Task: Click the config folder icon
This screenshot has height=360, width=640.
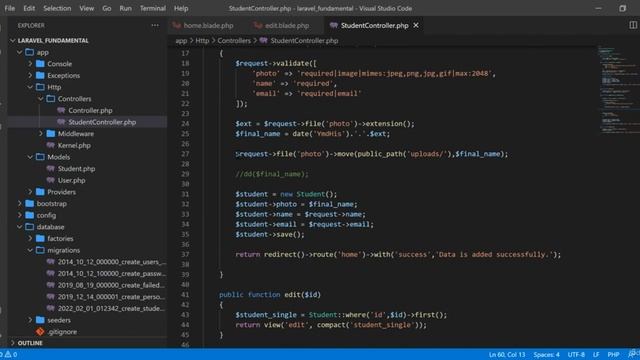Action: click(x=29, y=215)
